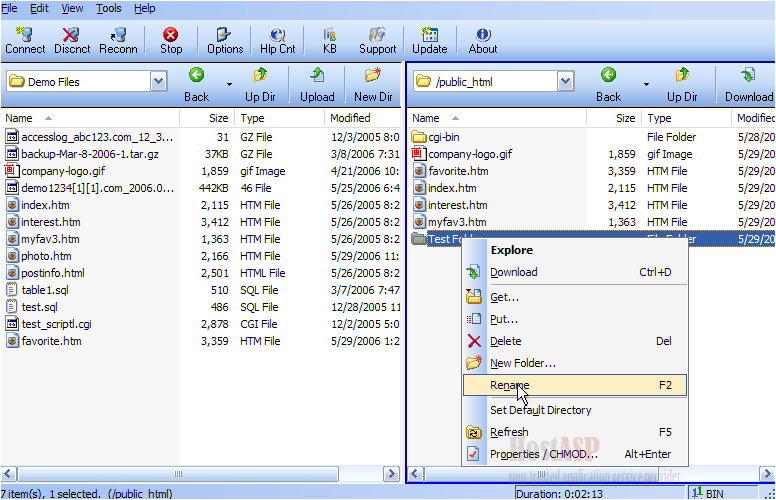Click the Upload icon in local pane
This screenshot has width=776, height=500.
pos(317,84)
